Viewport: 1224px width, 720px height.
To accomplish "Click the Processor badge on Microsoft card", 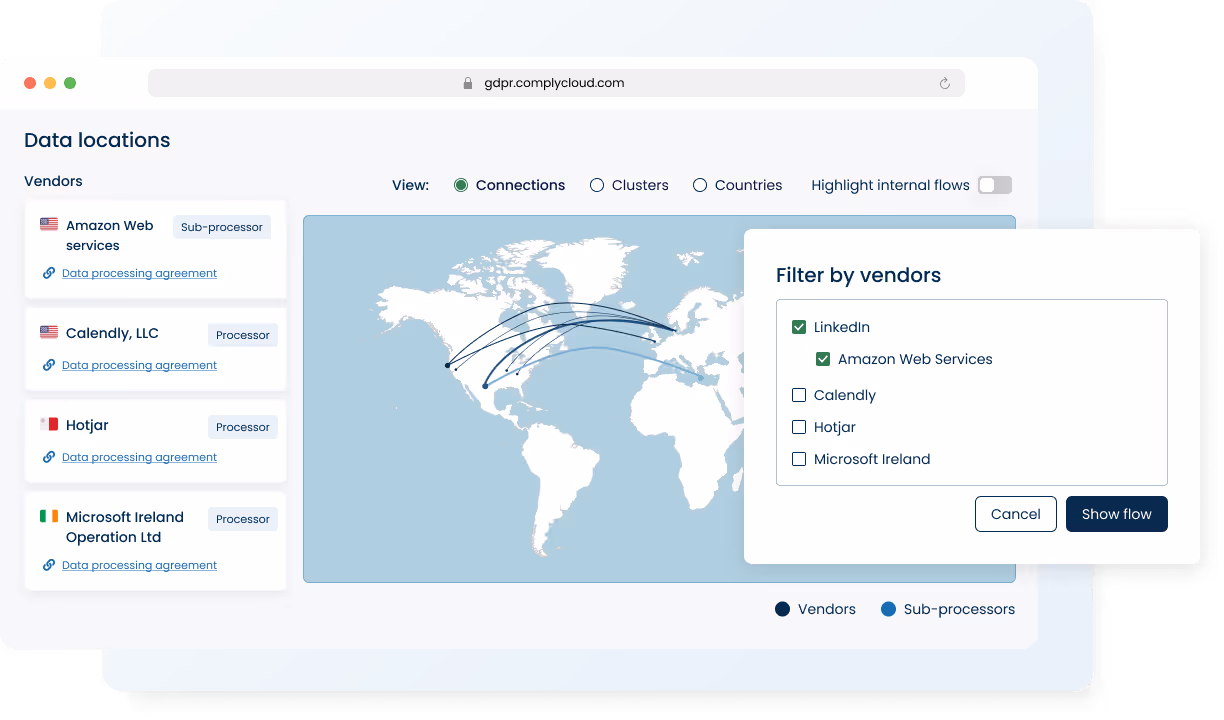I will click(243, 519).
